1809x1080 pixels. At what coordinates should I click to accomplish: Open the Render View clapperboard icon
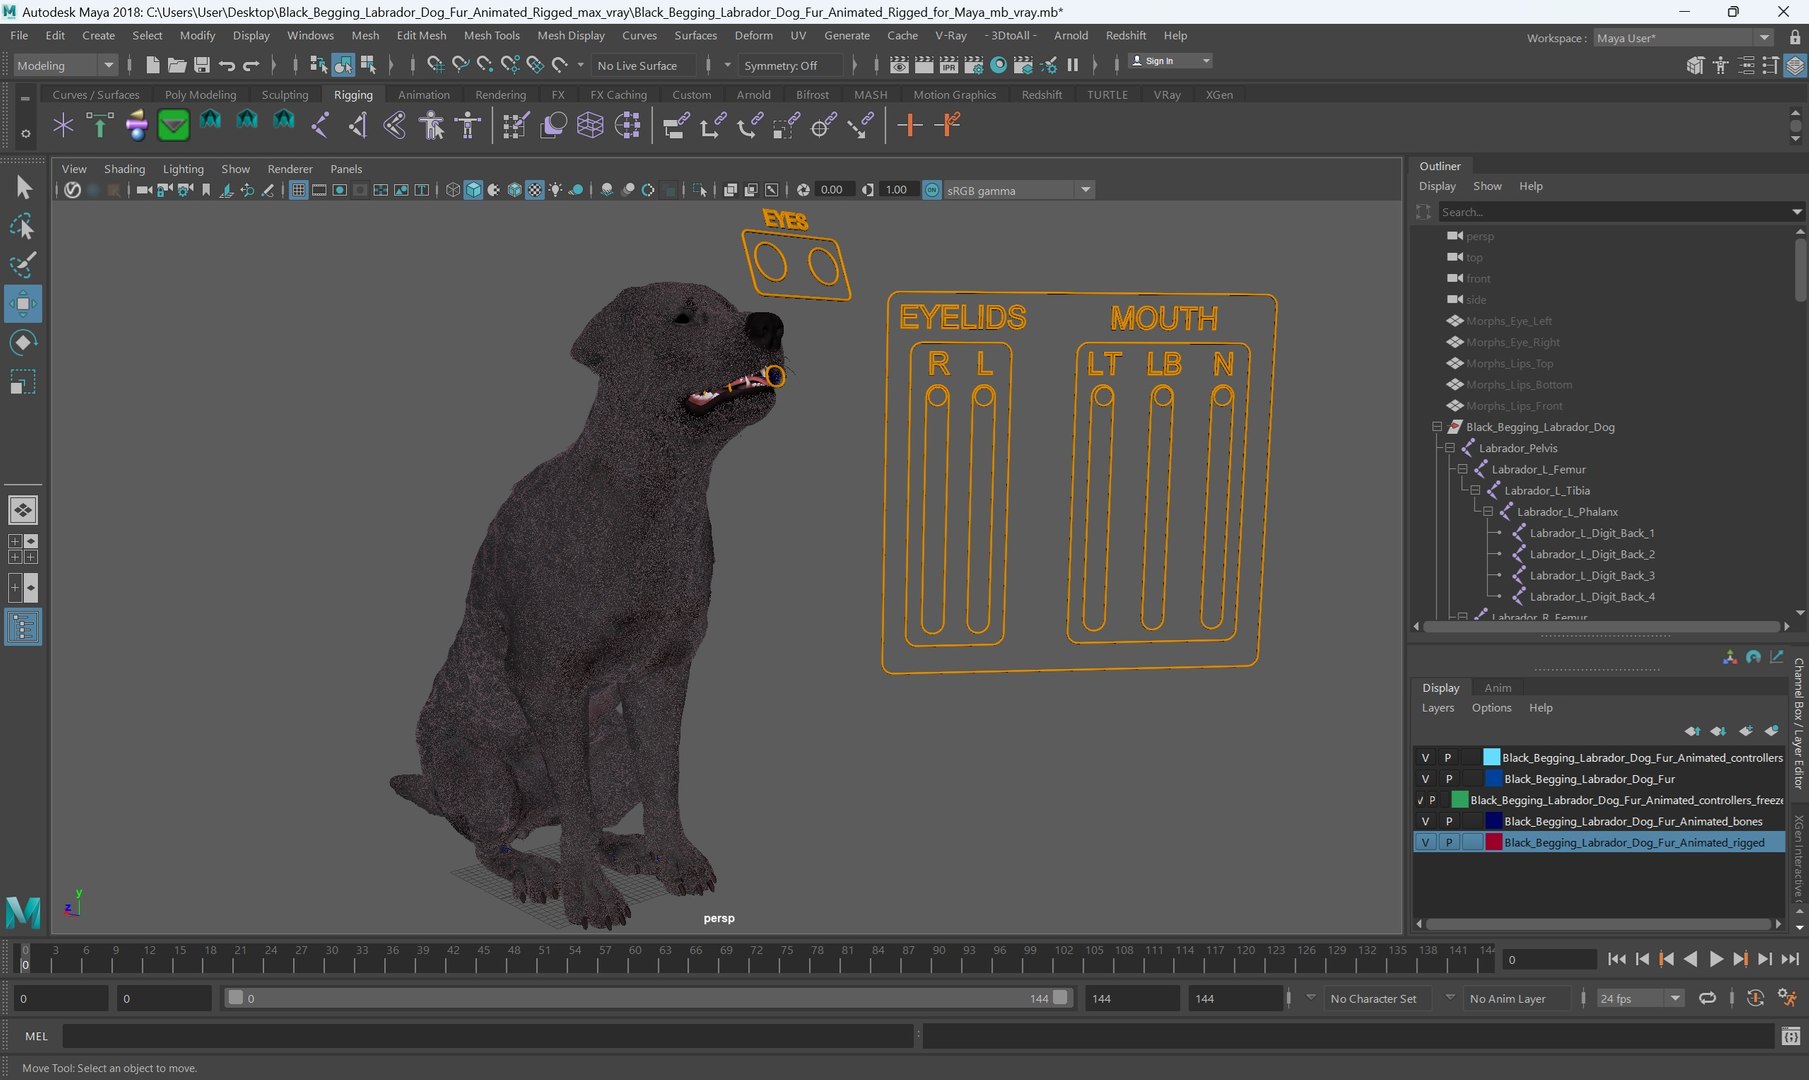(899, 65)
